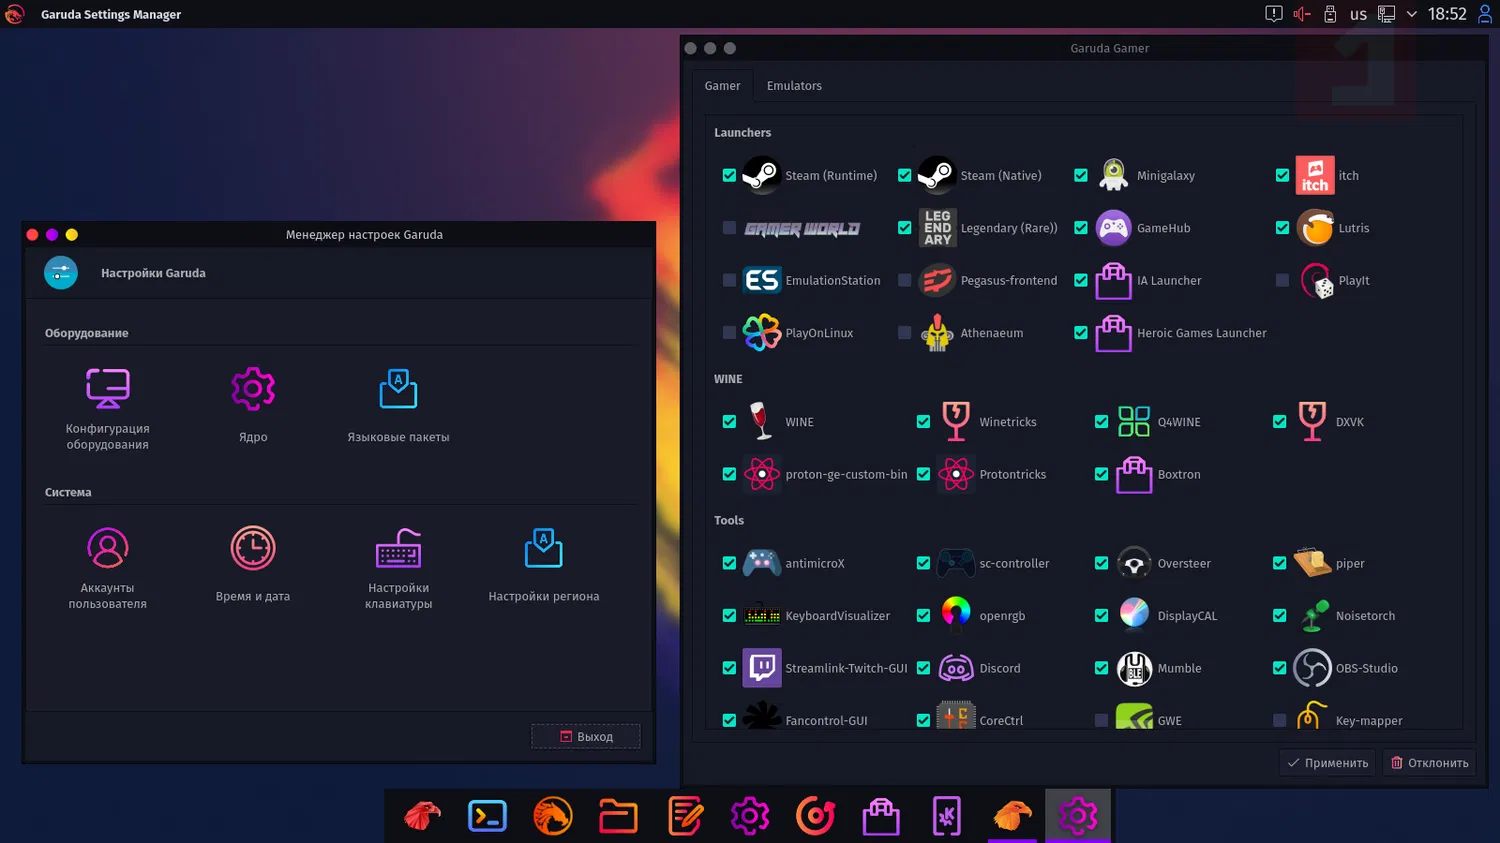Image resolution: width=1500 pixels, height=843 pixels.
Task: Click the Streamlink-Twitch-GUI icon
Action: point(762,668)
